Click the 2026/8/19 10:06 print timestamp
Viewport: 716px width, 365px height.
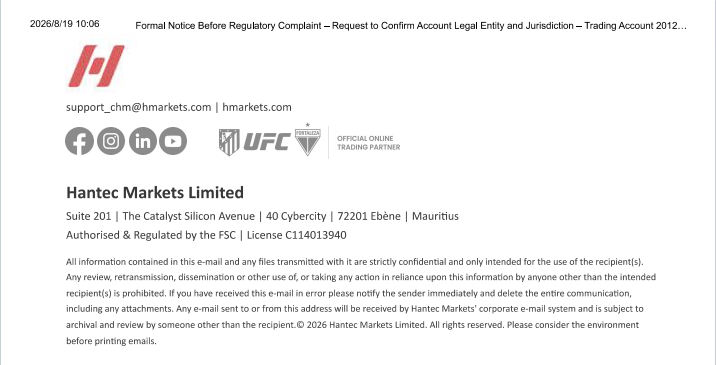[x=64, y=24]
